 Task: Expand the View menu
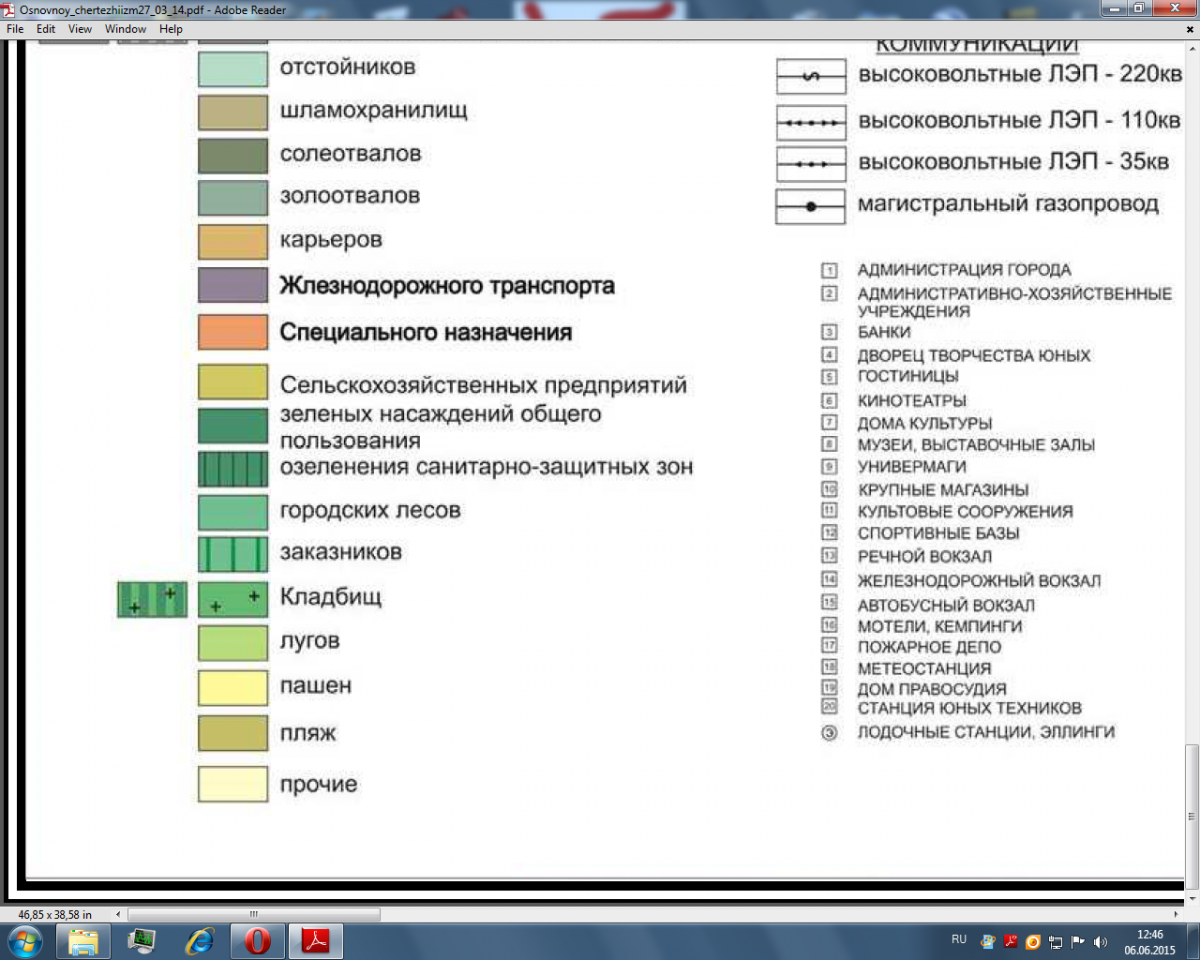(x=80, y=29)
